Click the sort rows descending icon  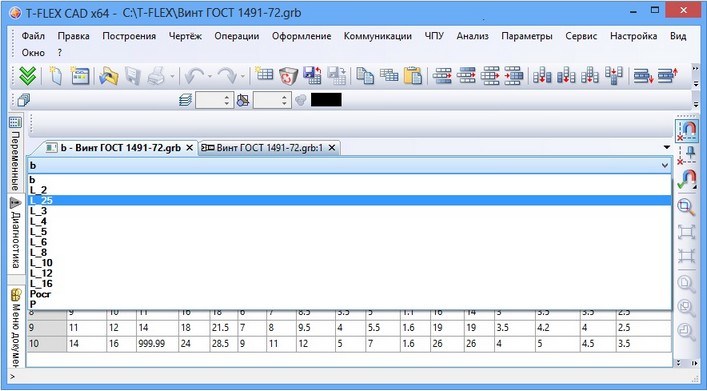[x=643, y=76]
